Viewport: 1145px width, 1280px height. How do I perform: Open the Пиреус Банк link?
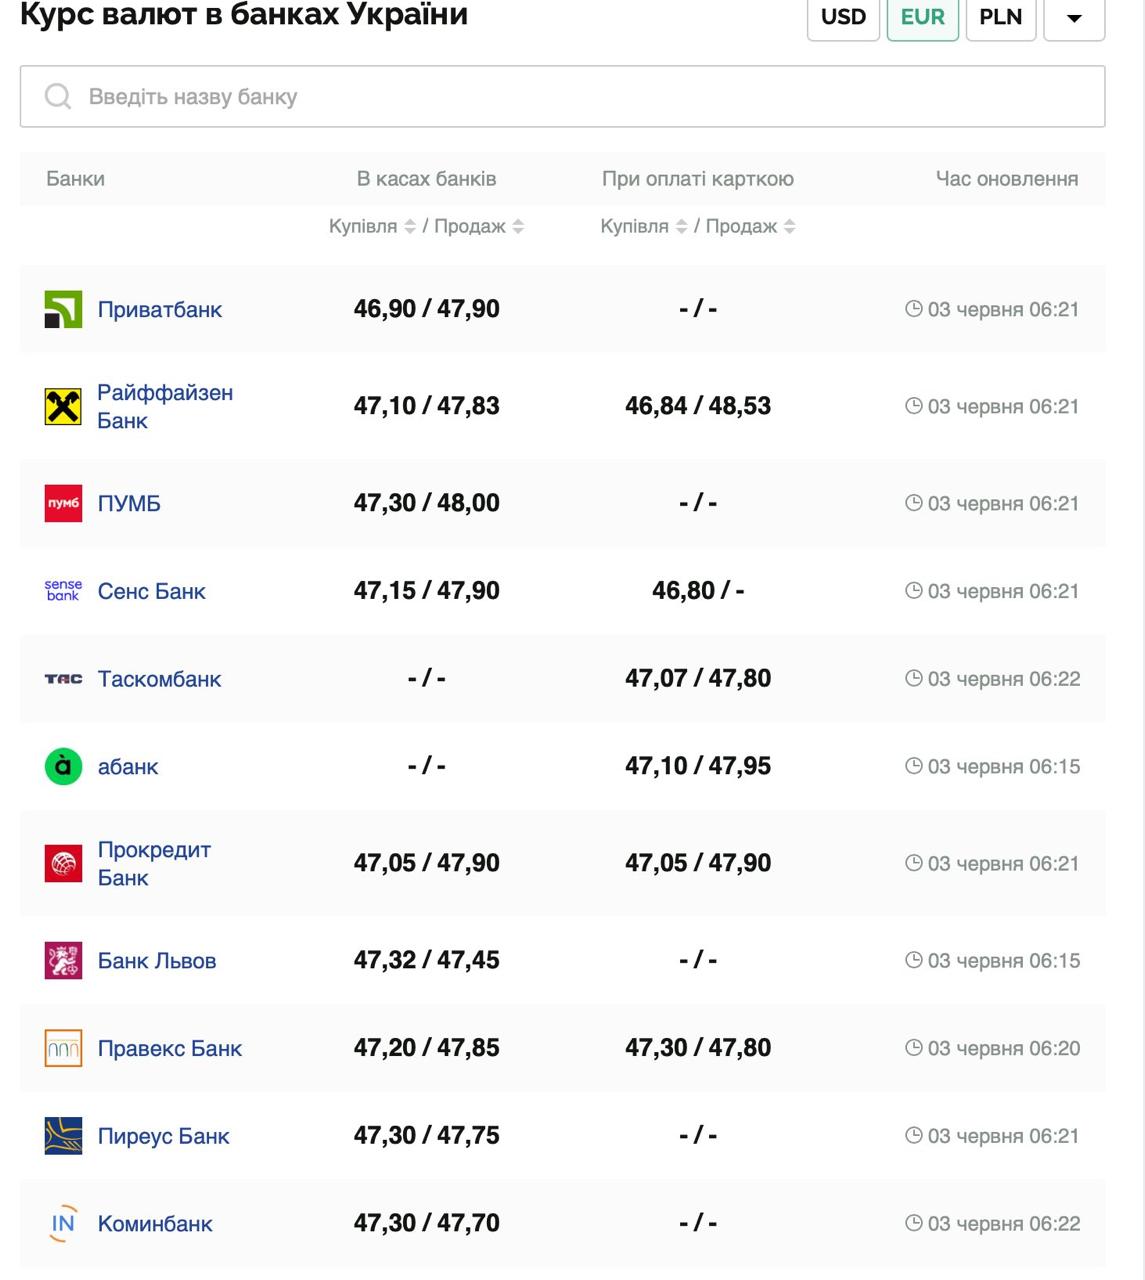click(x=163, y=1136)
